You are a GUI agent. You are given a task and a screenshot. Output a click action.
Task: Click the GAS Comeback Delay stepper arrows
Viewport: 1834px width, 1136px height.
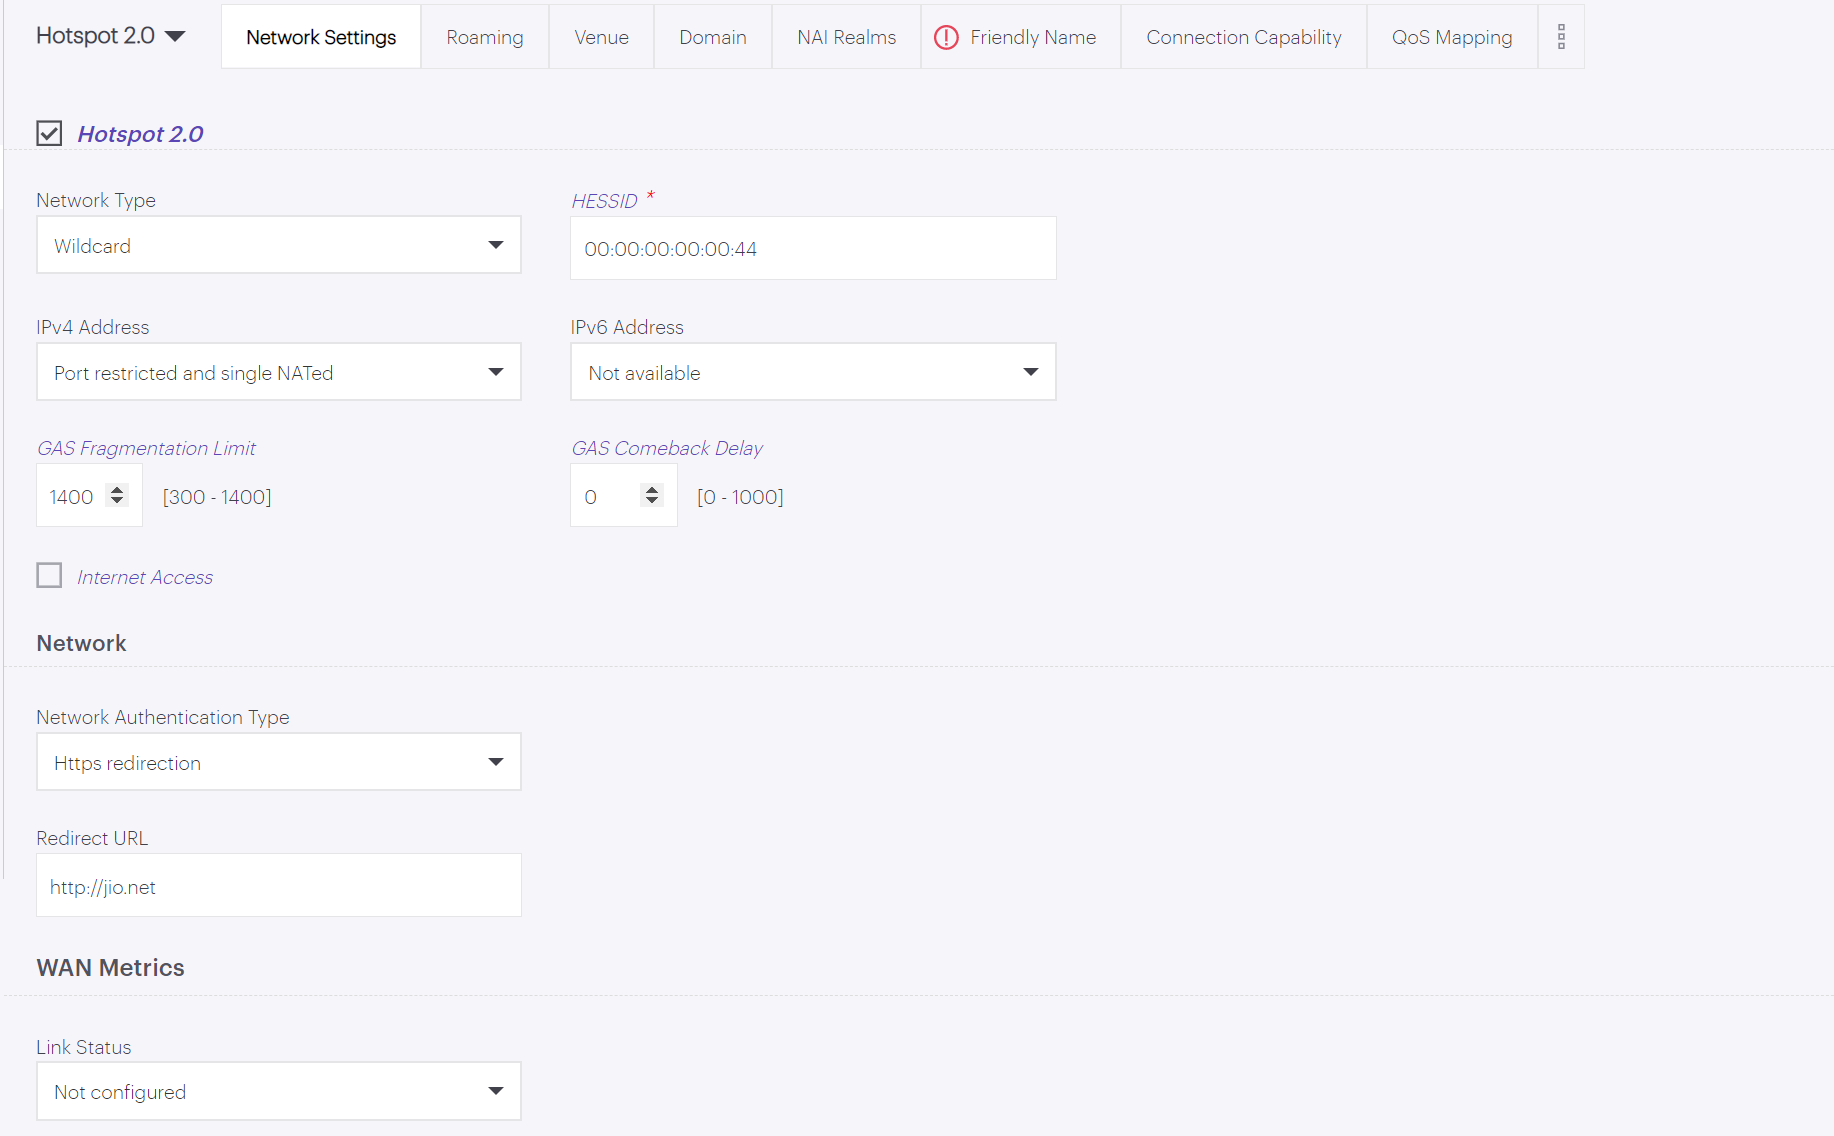(652, 496)
